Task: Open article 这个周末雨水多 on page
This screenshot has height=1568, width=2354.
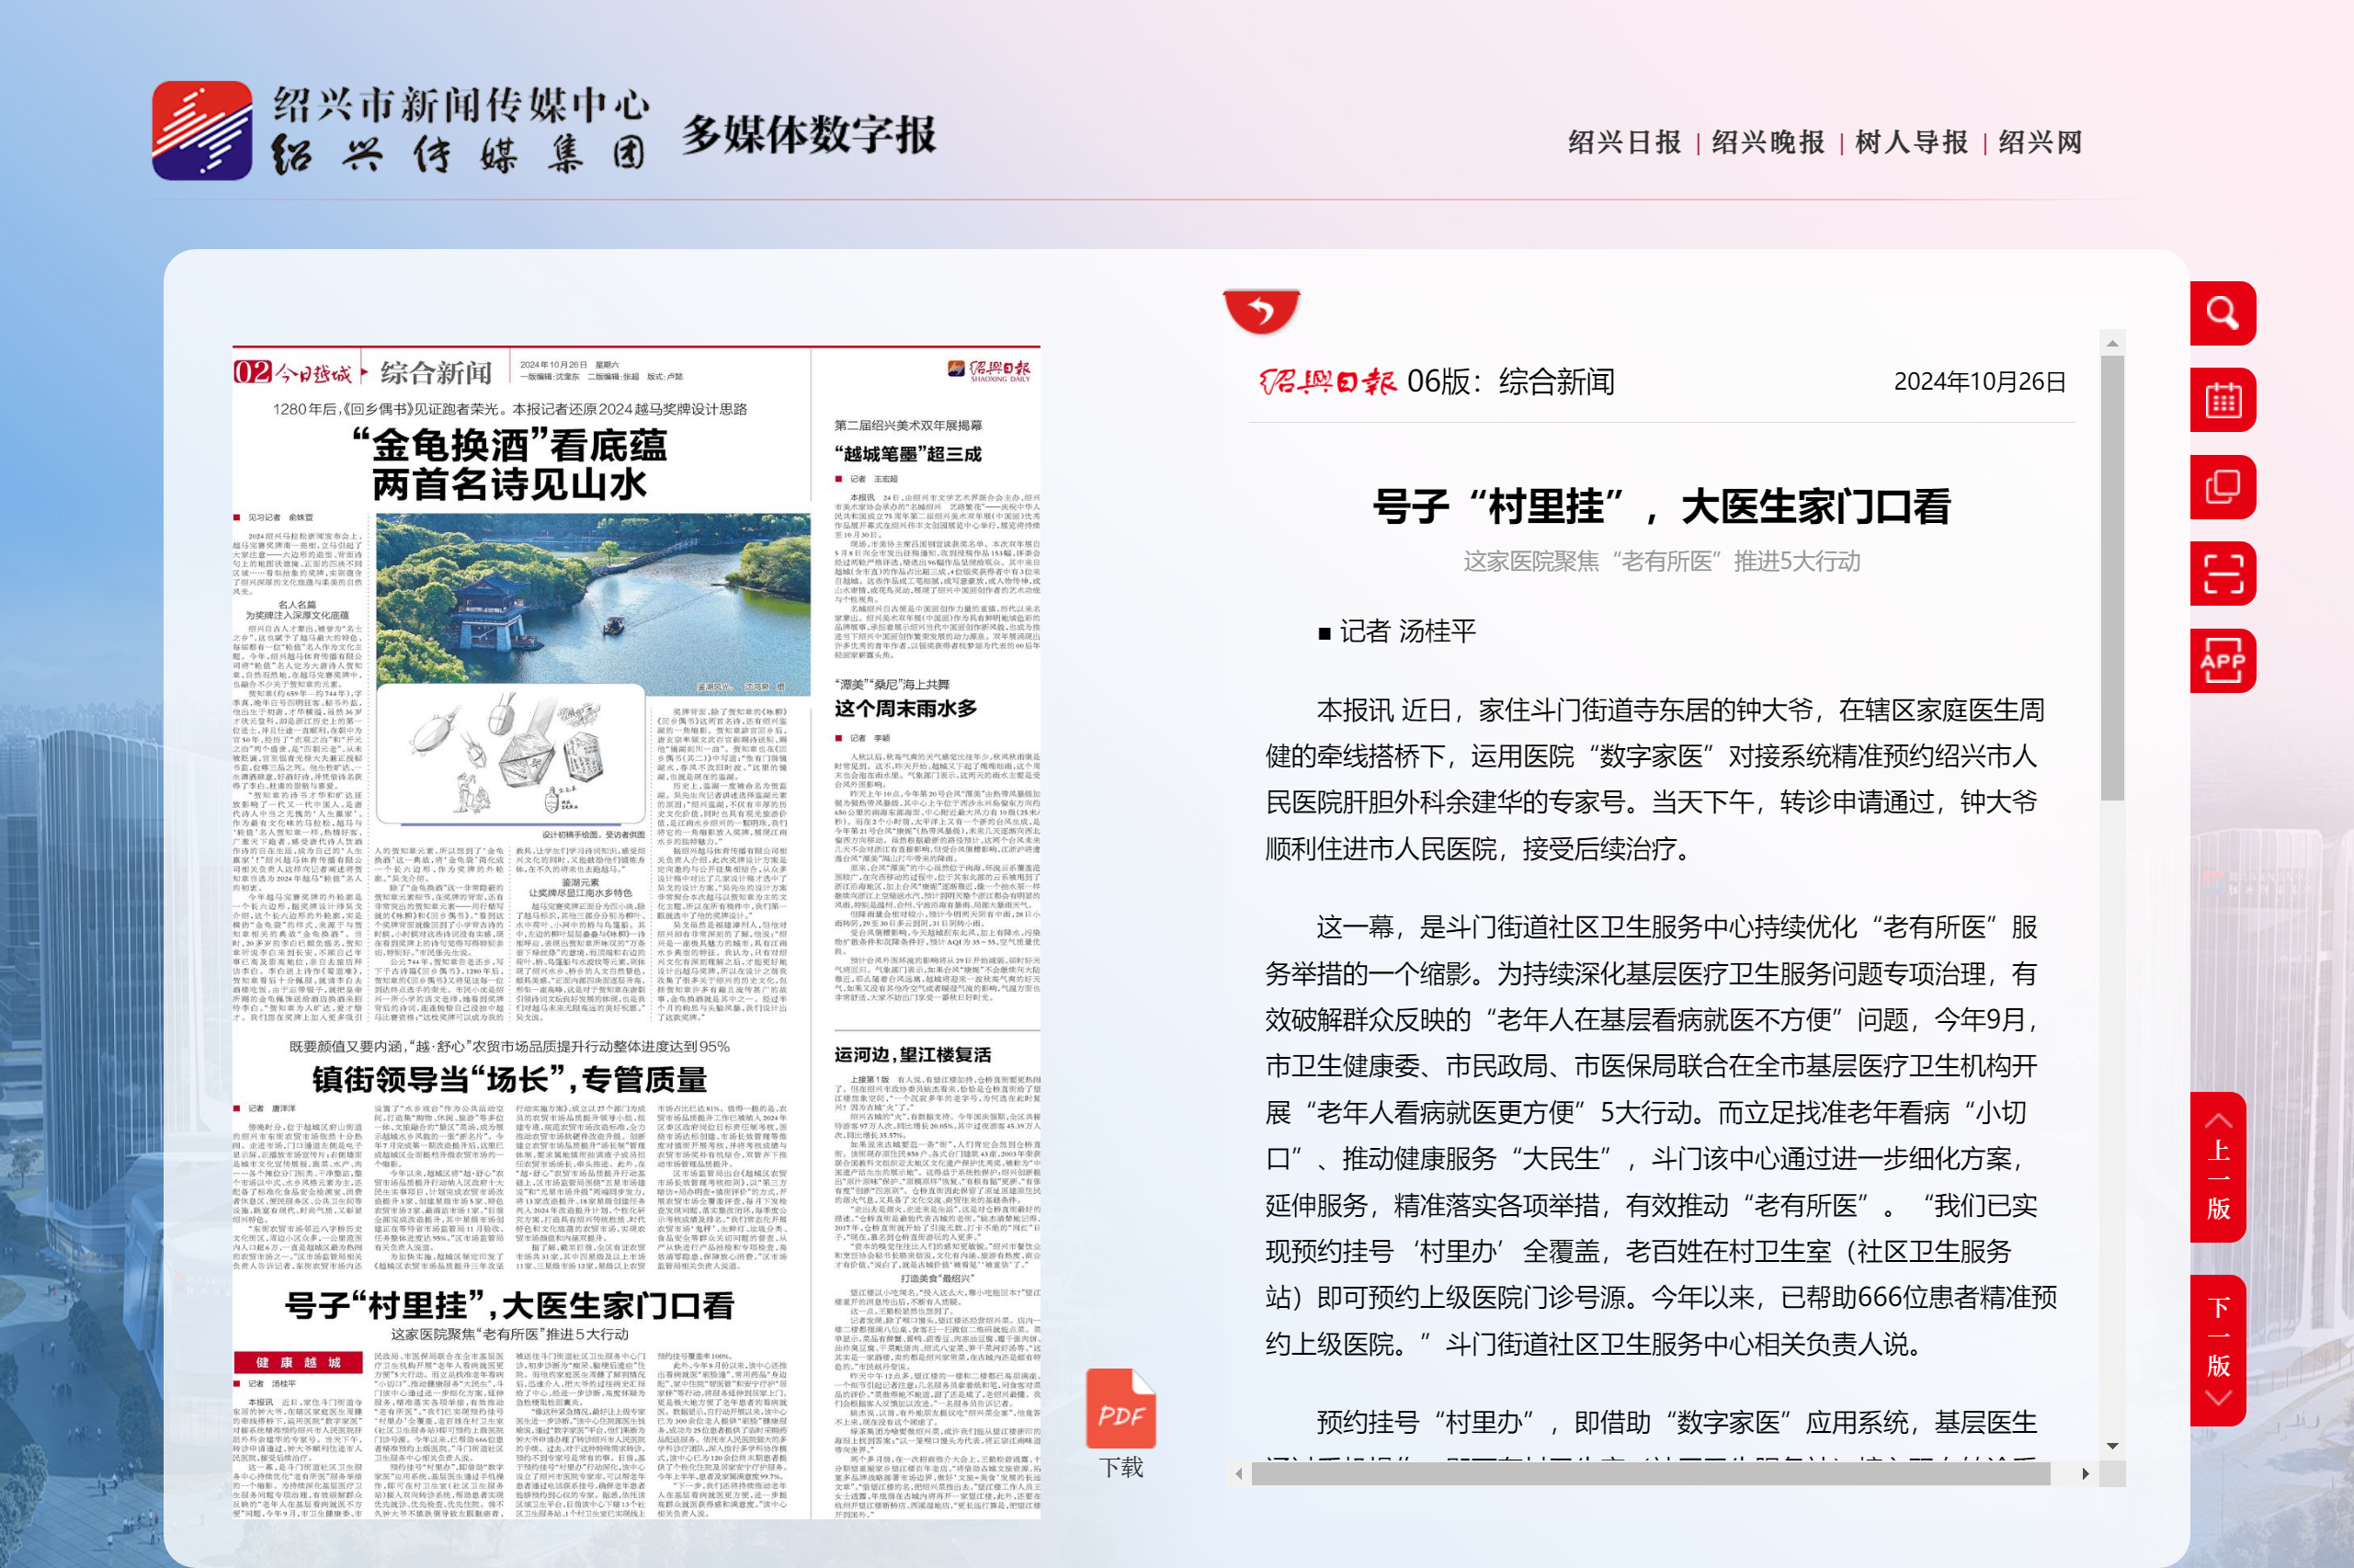Action: (x=905, y=709)
